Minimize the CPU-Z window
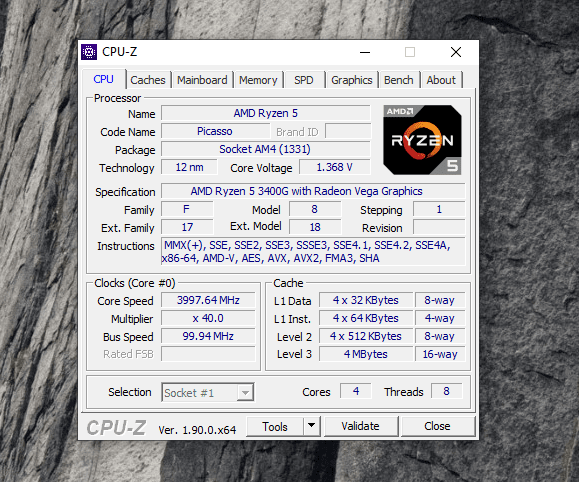 [x=365, y=52]
